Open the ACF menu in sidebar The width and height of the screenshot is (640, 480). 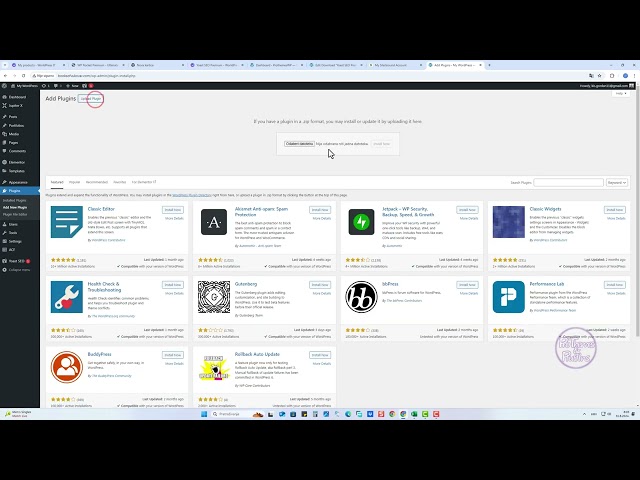point(12,250)
